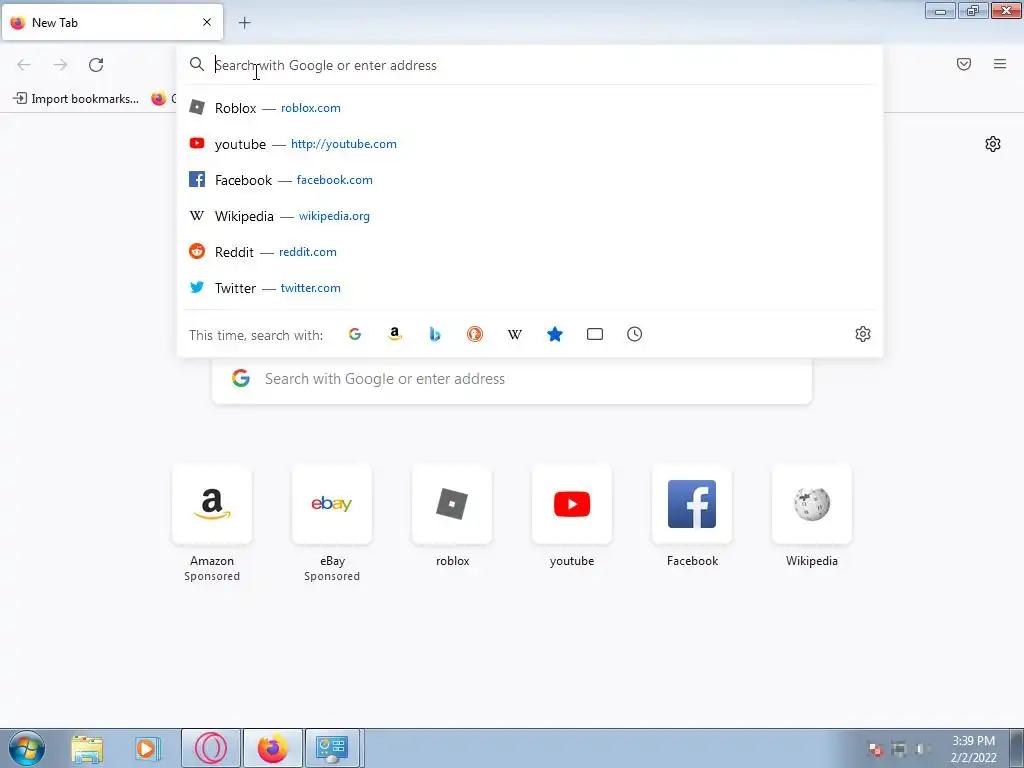
Task: Search History using the clock icon
Action: (635, 334)
